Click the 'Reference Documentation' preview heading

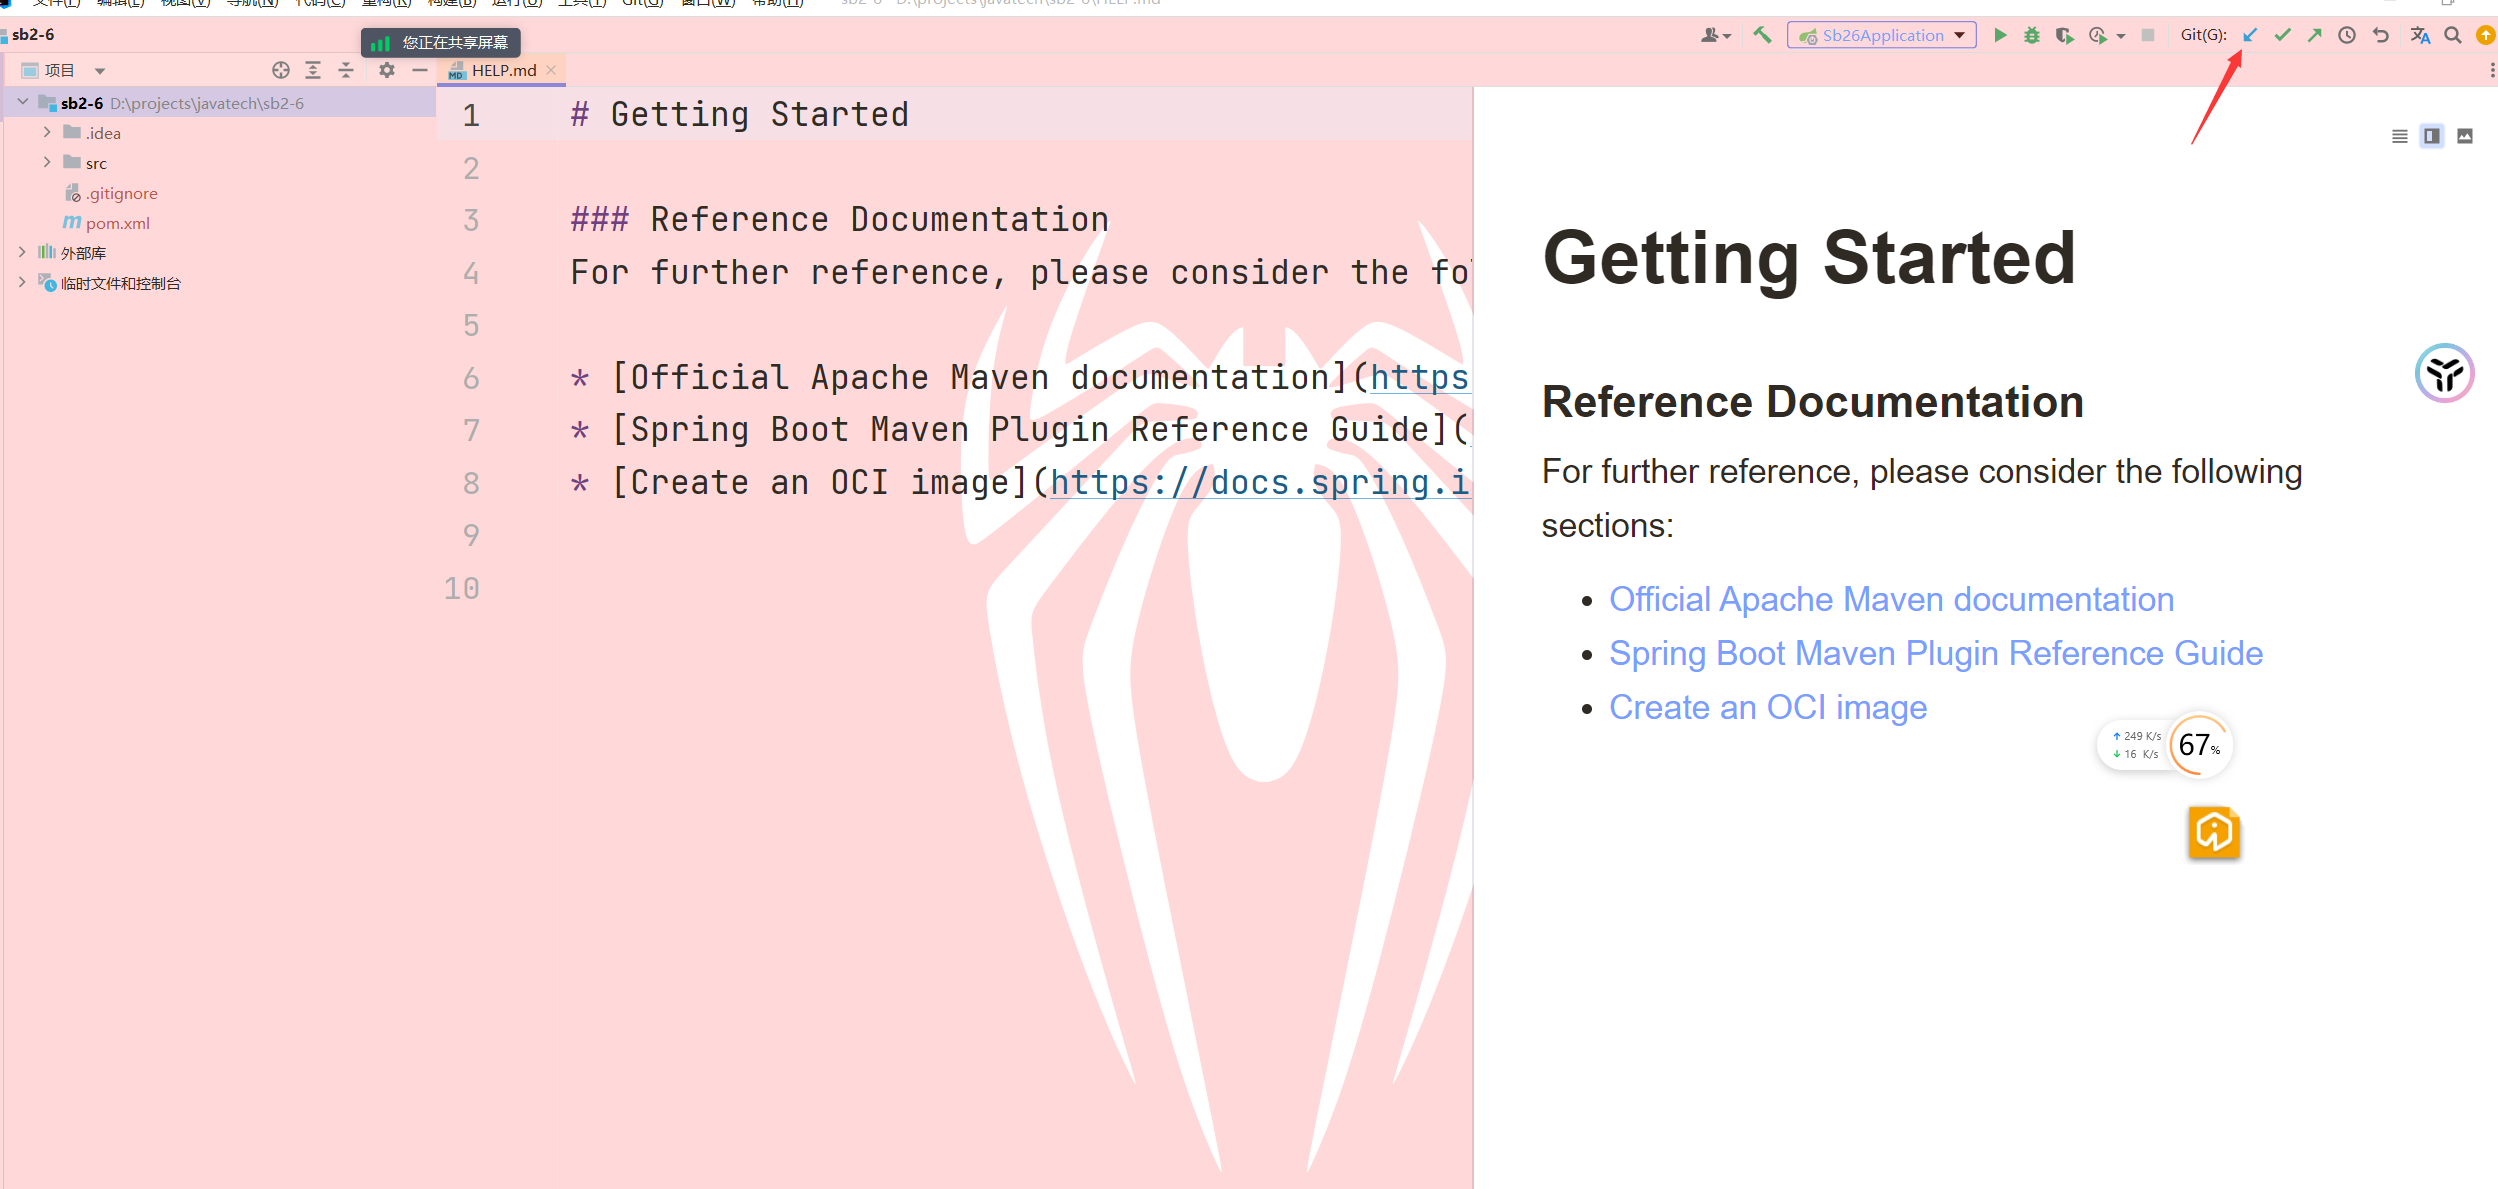pos(1812,402)
